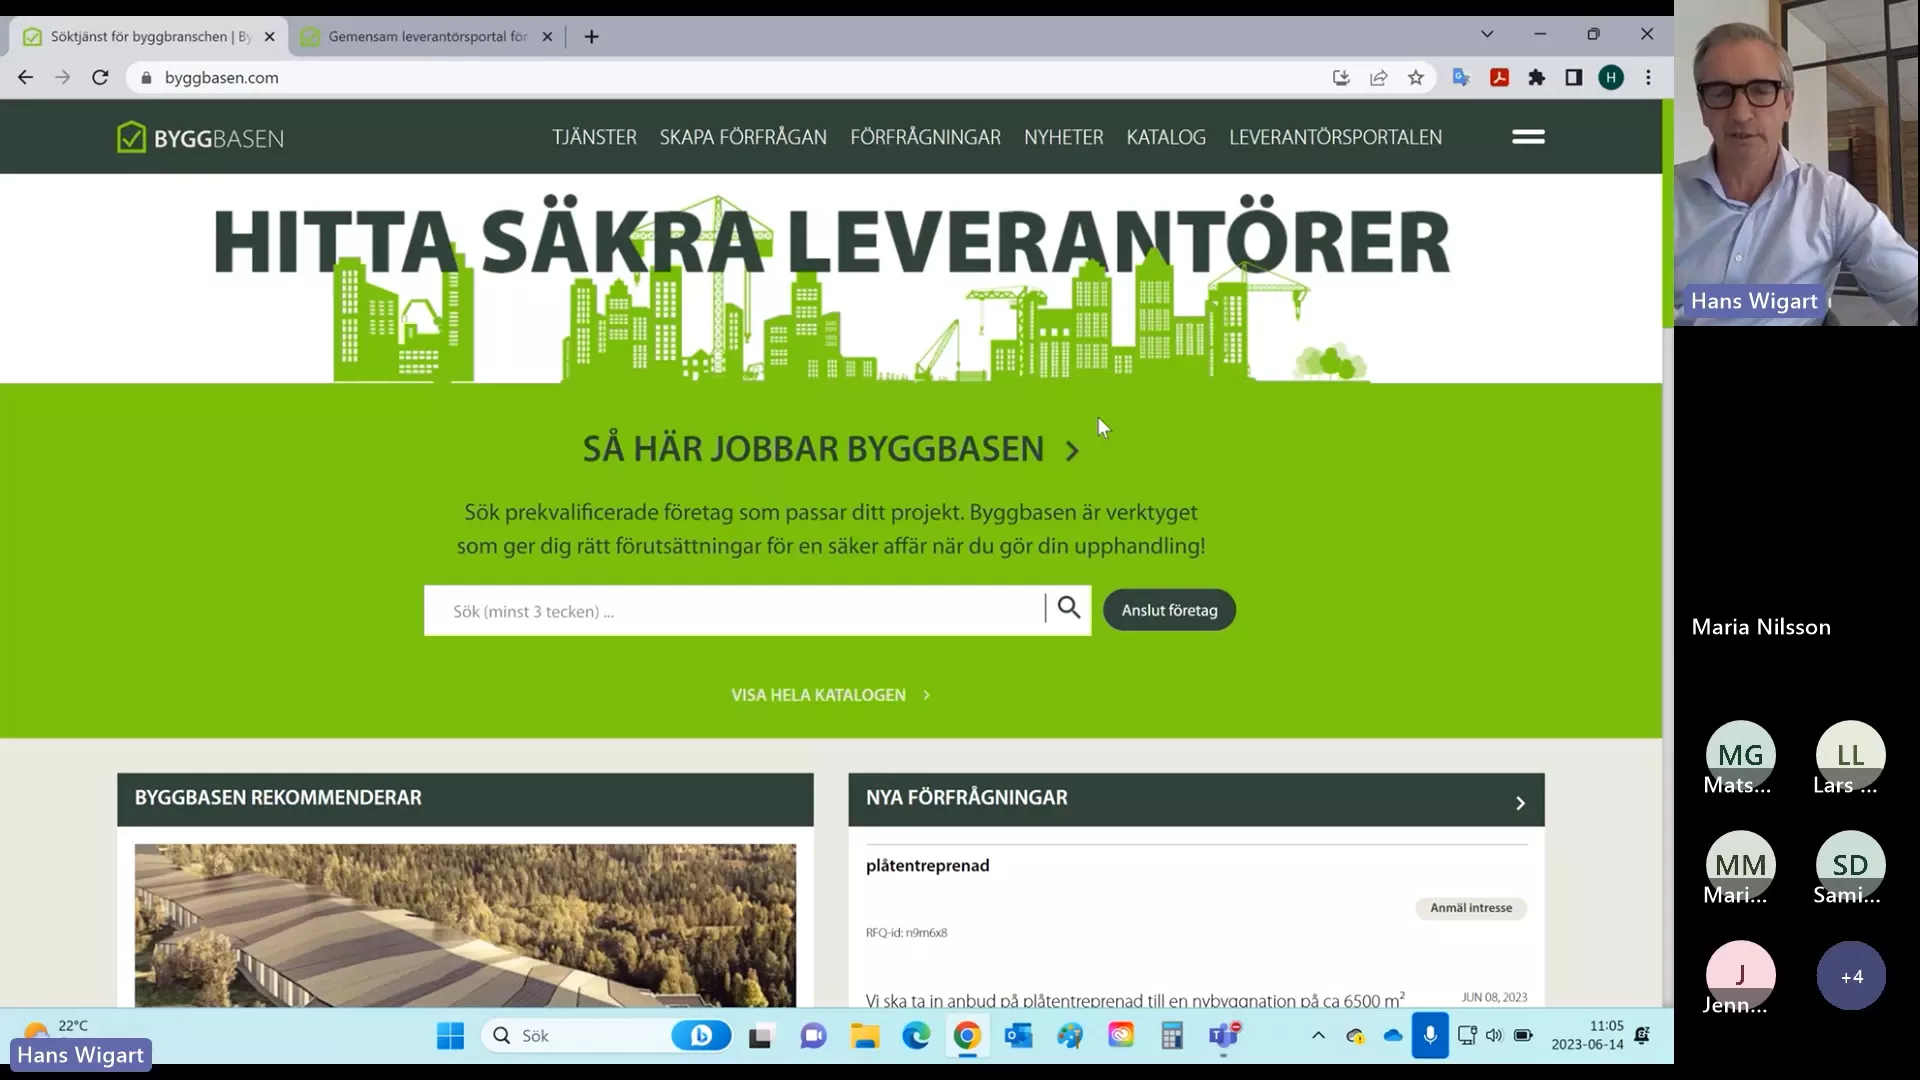Image resolution: width=1920 pixels, height=1080 pixels.
Task: Open the Chrome profile avatar H
Action: point(1611,77)
